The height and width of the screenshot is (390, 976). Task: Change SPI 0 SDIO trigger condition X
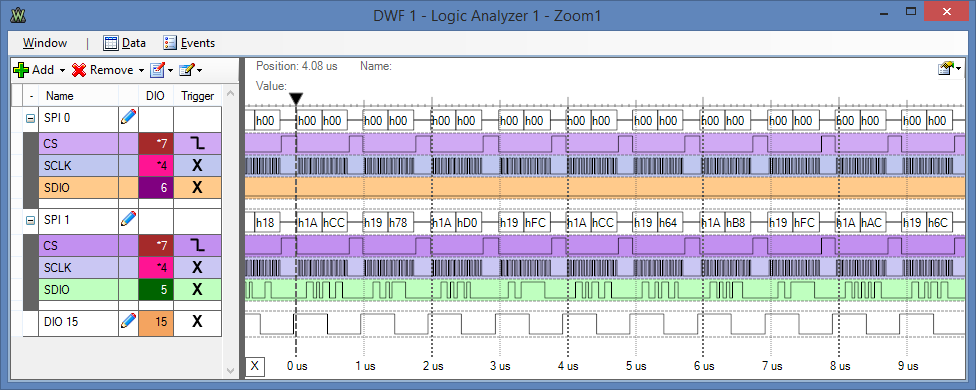[x=197, y=188]
